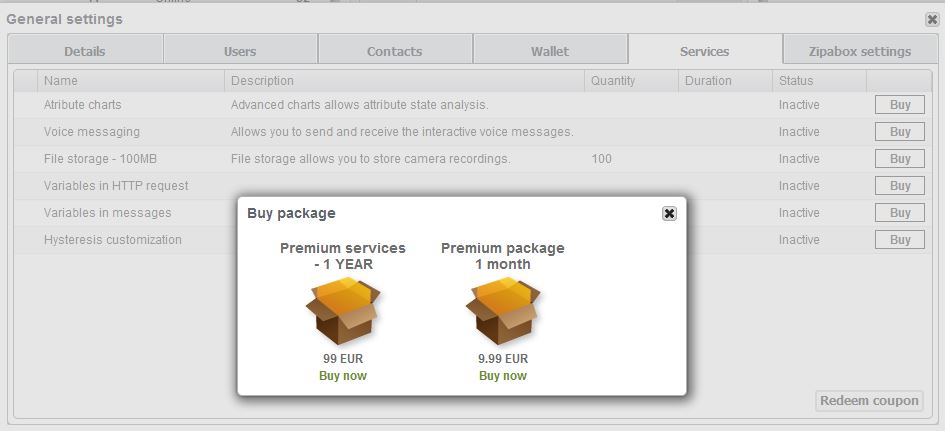The height and width of the screenshot is (431, 945).
Task: Buy now the 99 EUR yearly package
Action: [343, 376]
